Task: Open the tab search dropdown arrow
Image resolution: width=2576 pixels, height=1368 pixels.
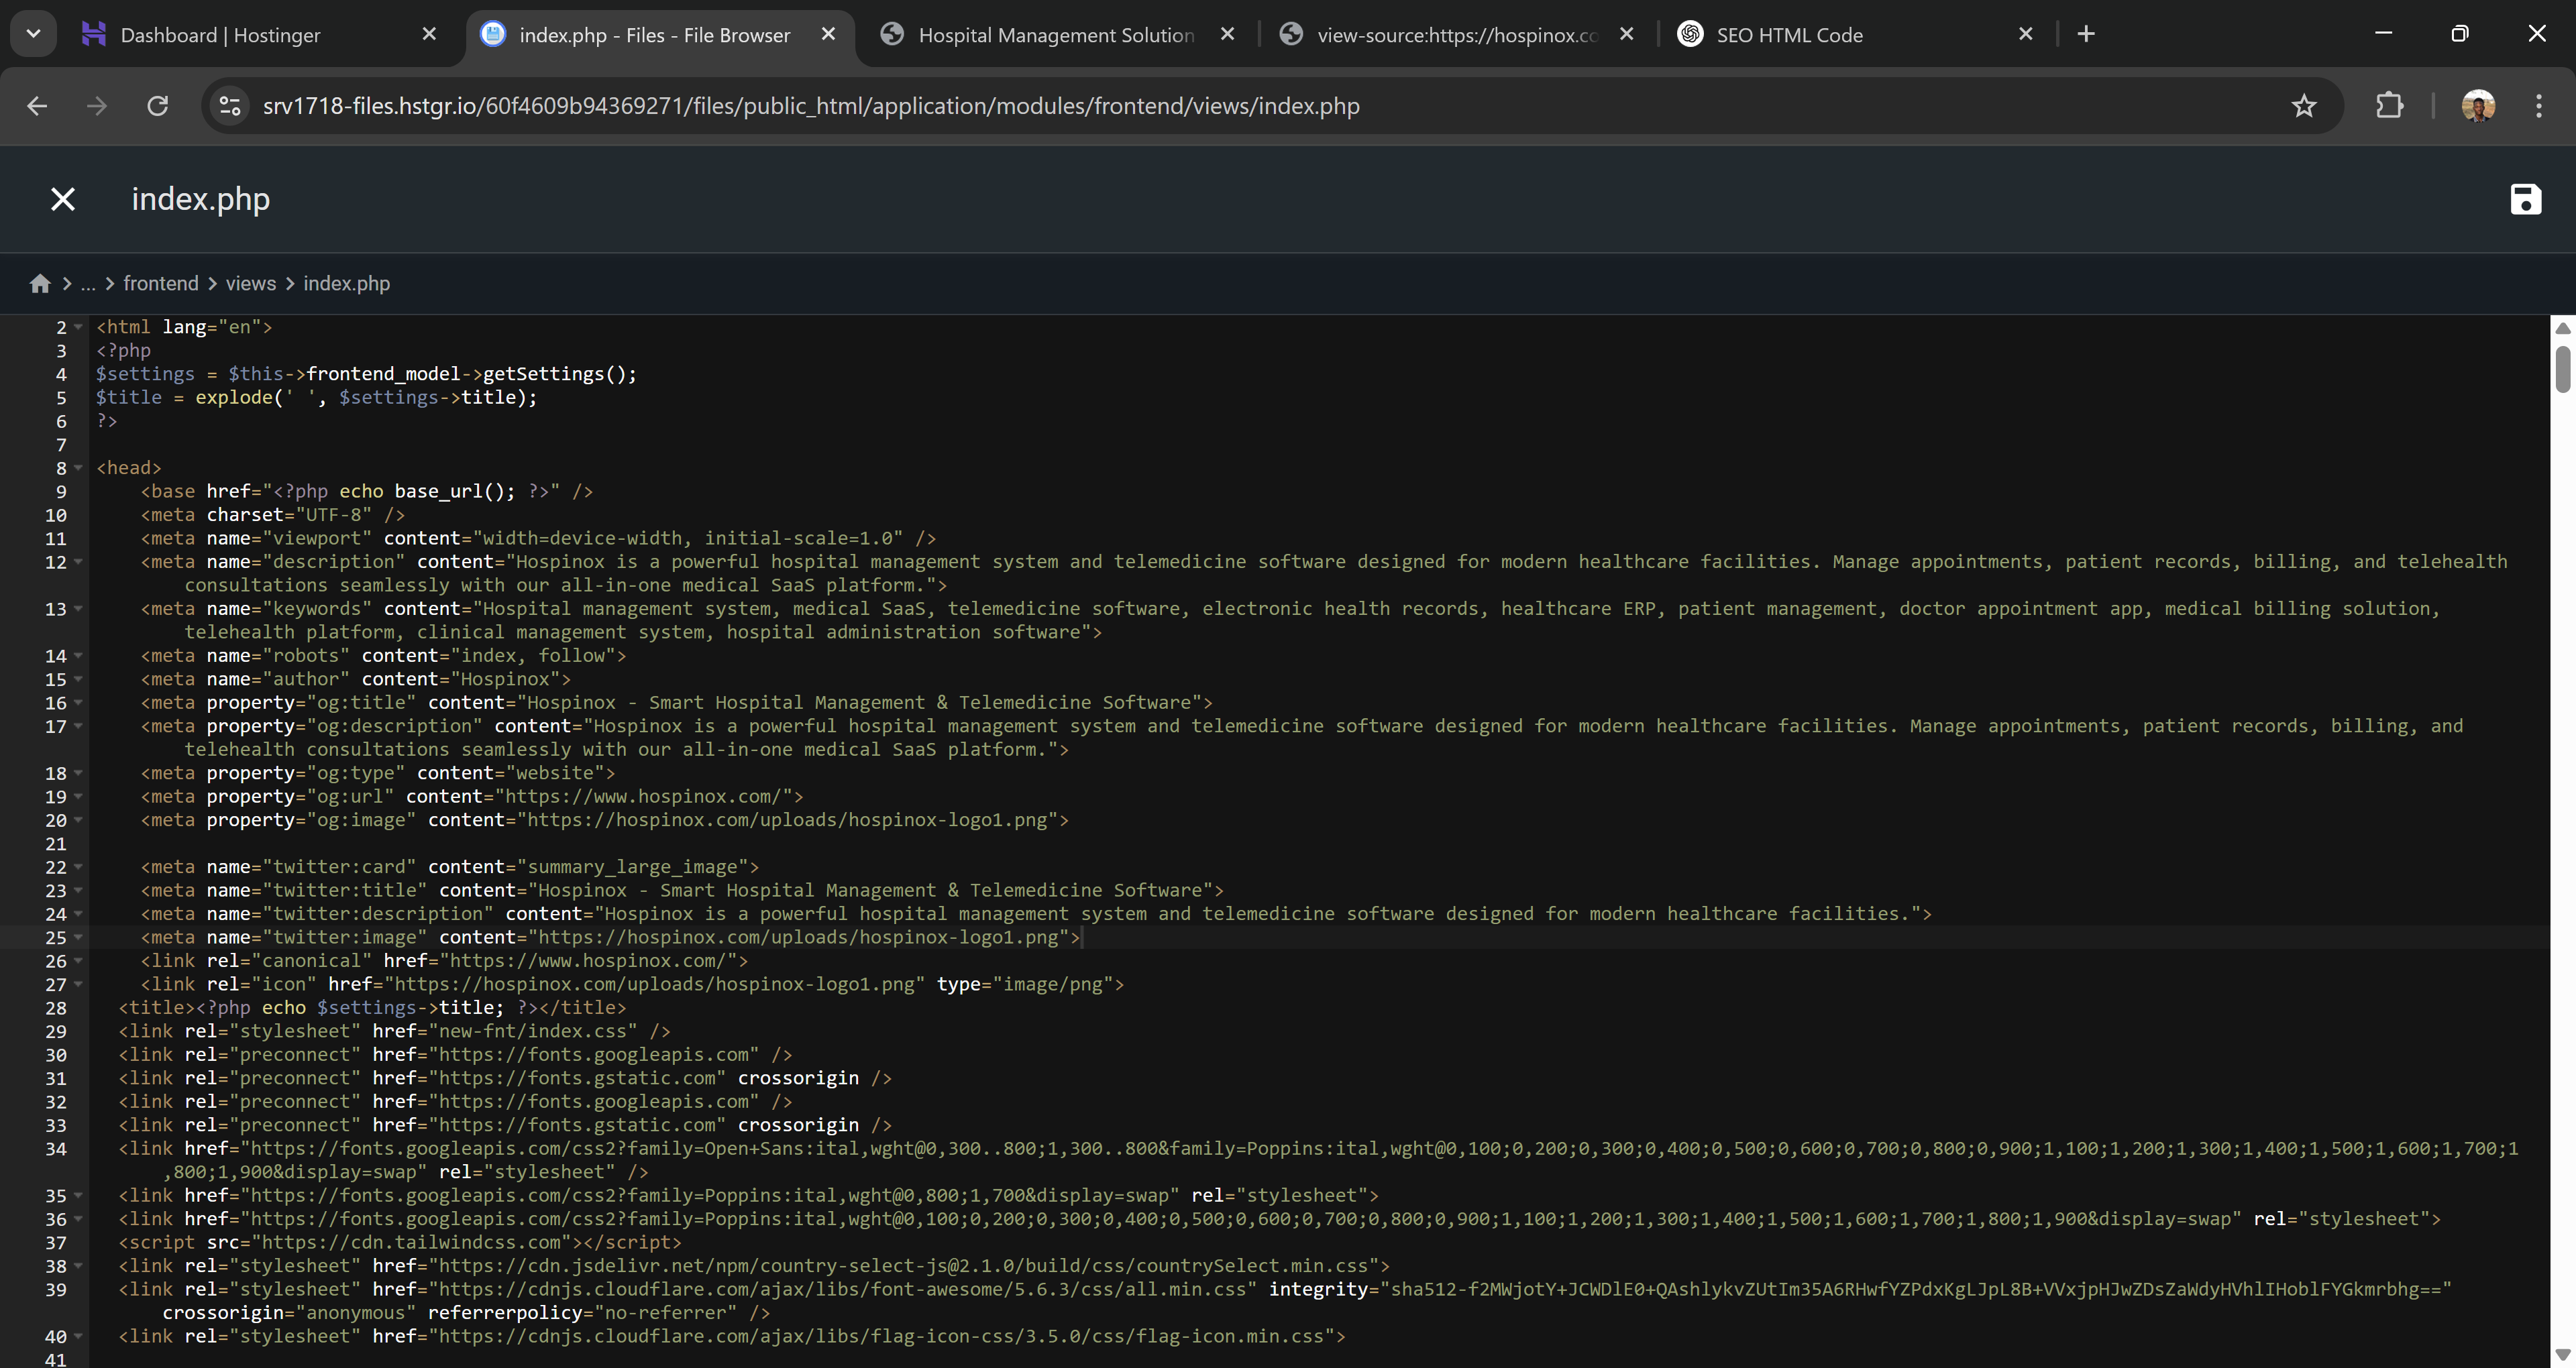Action: pos(33,34)
